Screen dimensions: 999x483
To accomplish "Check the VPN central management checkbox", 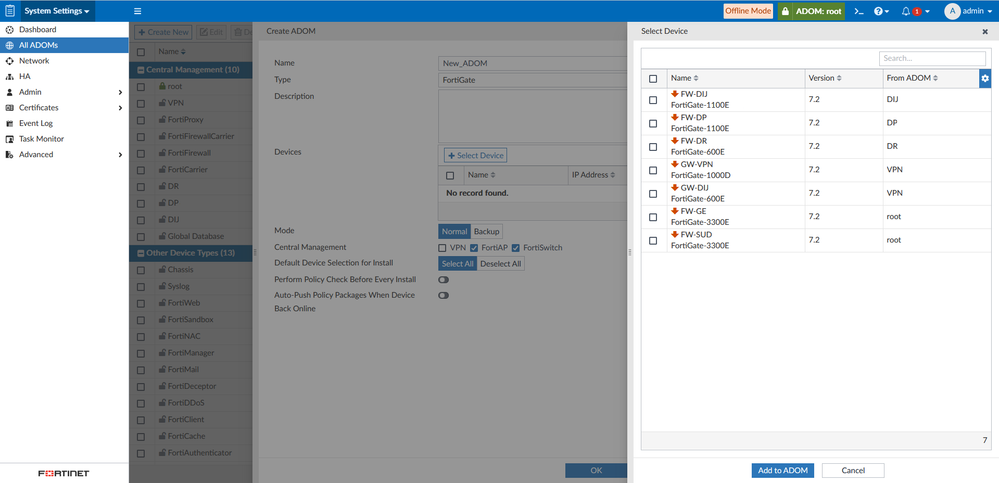I will coord(442,247).
